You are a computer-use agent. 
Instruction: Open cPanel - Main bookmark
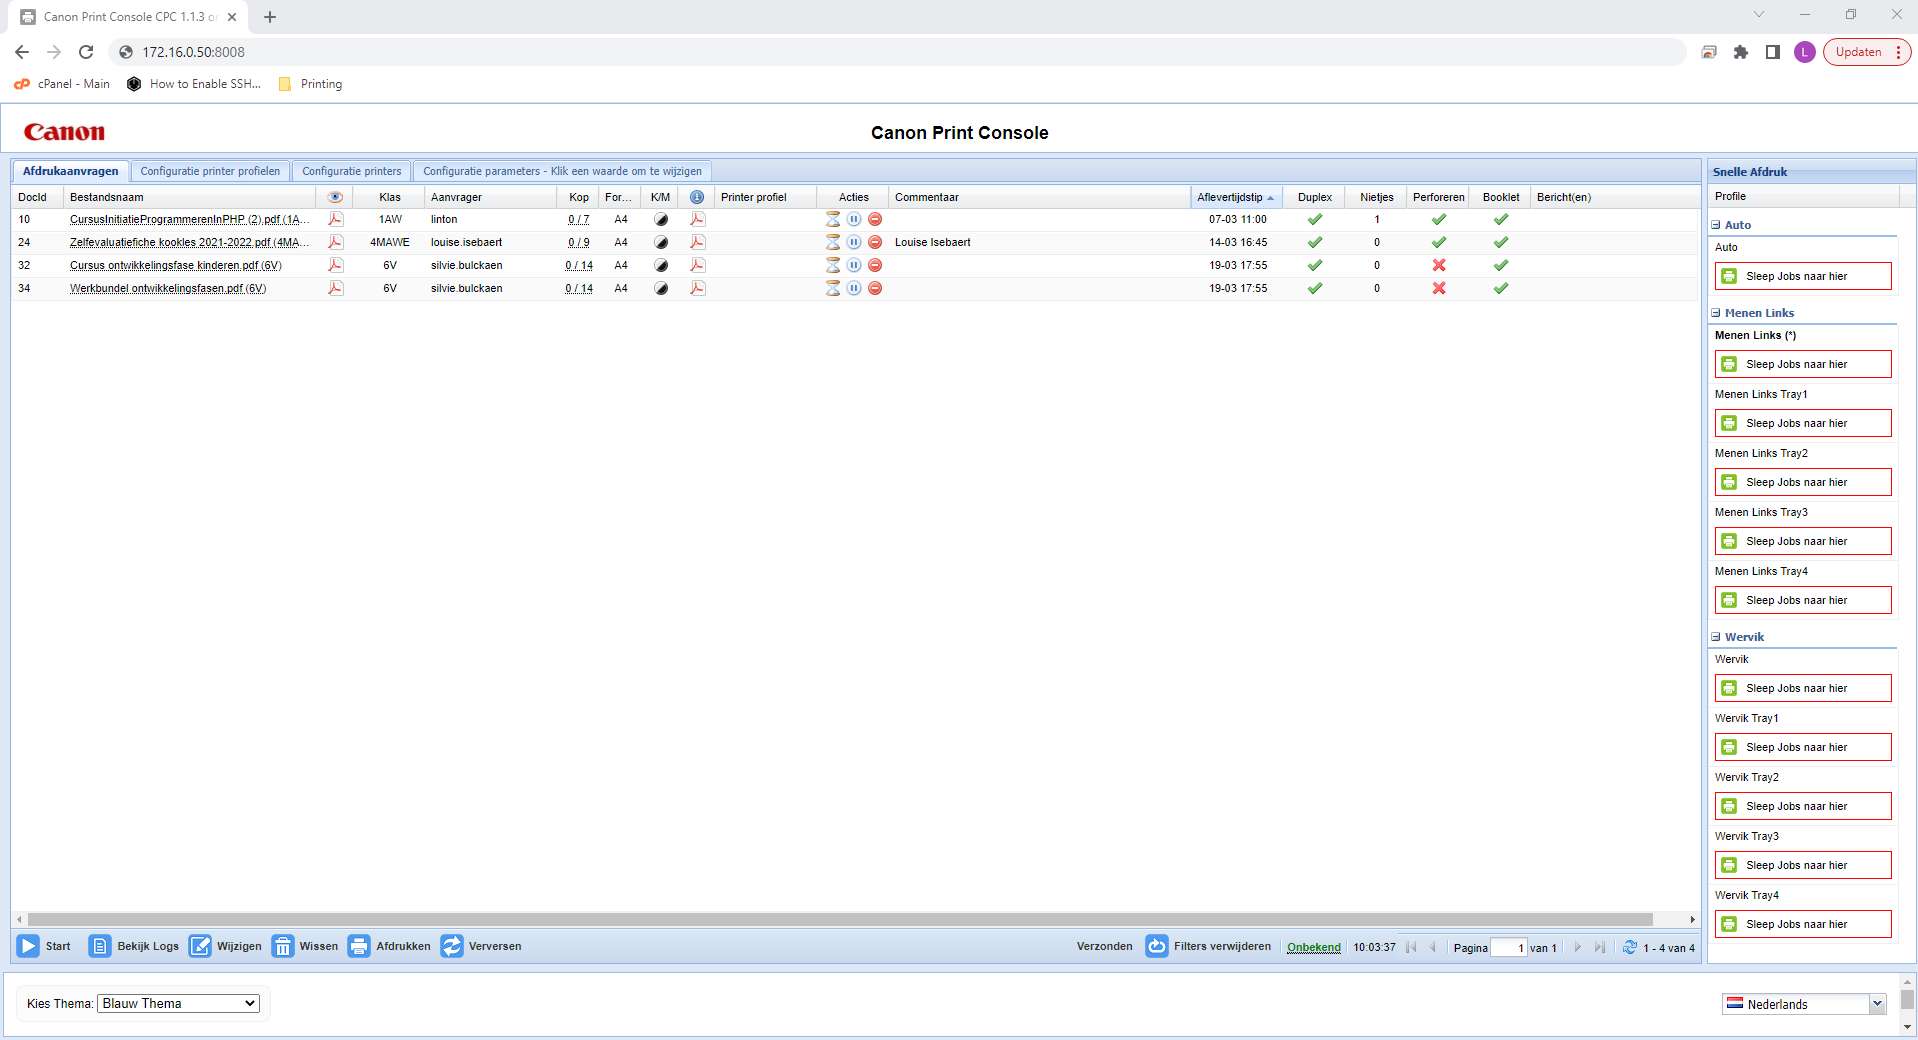(x=62, y=84)
